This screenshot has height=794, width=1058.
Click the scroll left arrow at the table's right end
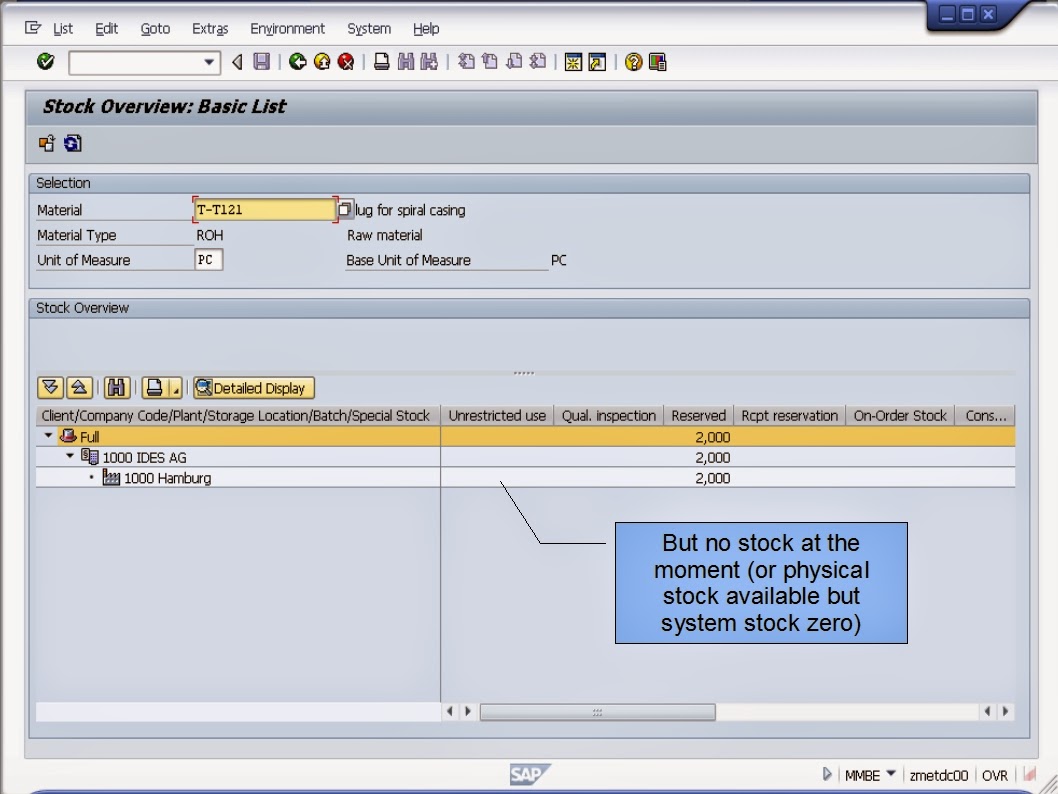pyautogui.click(x=988, y=711)
